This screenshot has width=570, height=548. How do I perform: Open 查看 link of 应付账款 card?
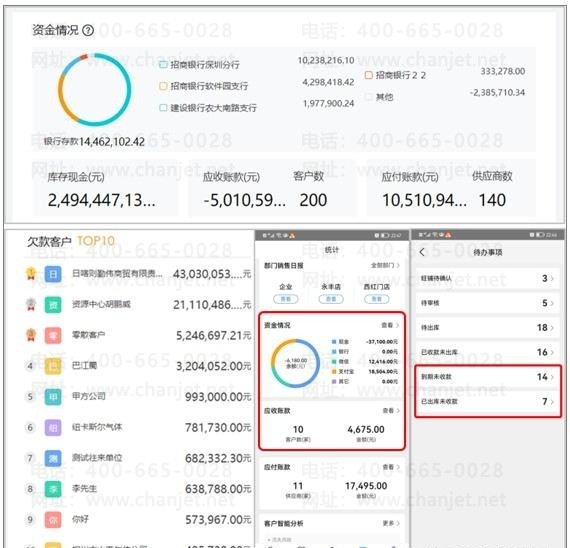[391, 467]
